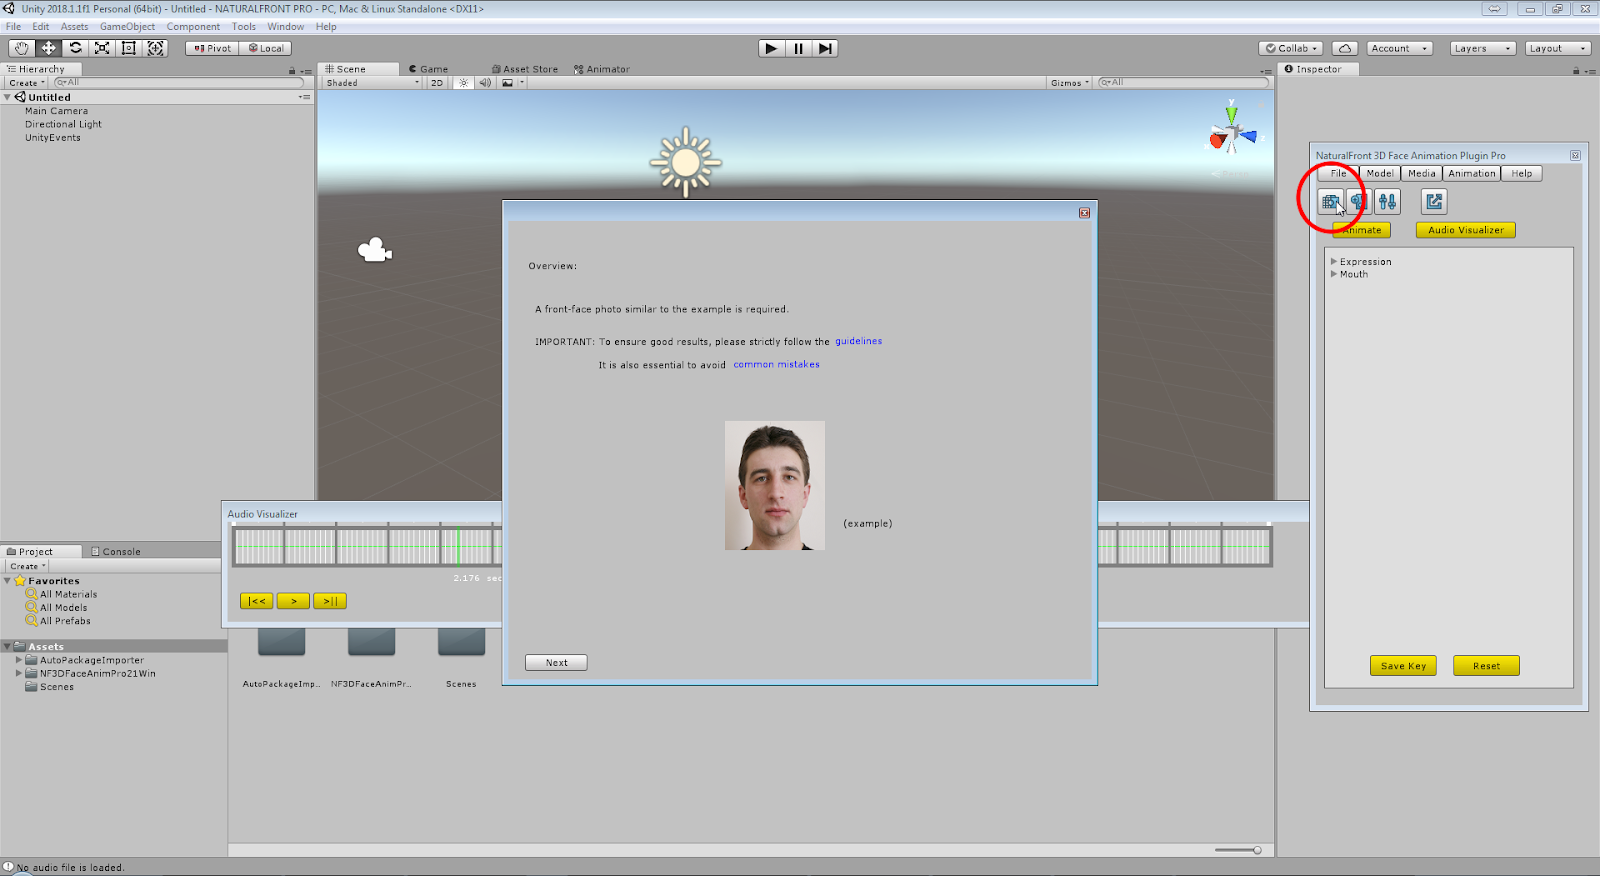Open the Gizmos dropdown

pyautogui.click(x=1069, y=83)
